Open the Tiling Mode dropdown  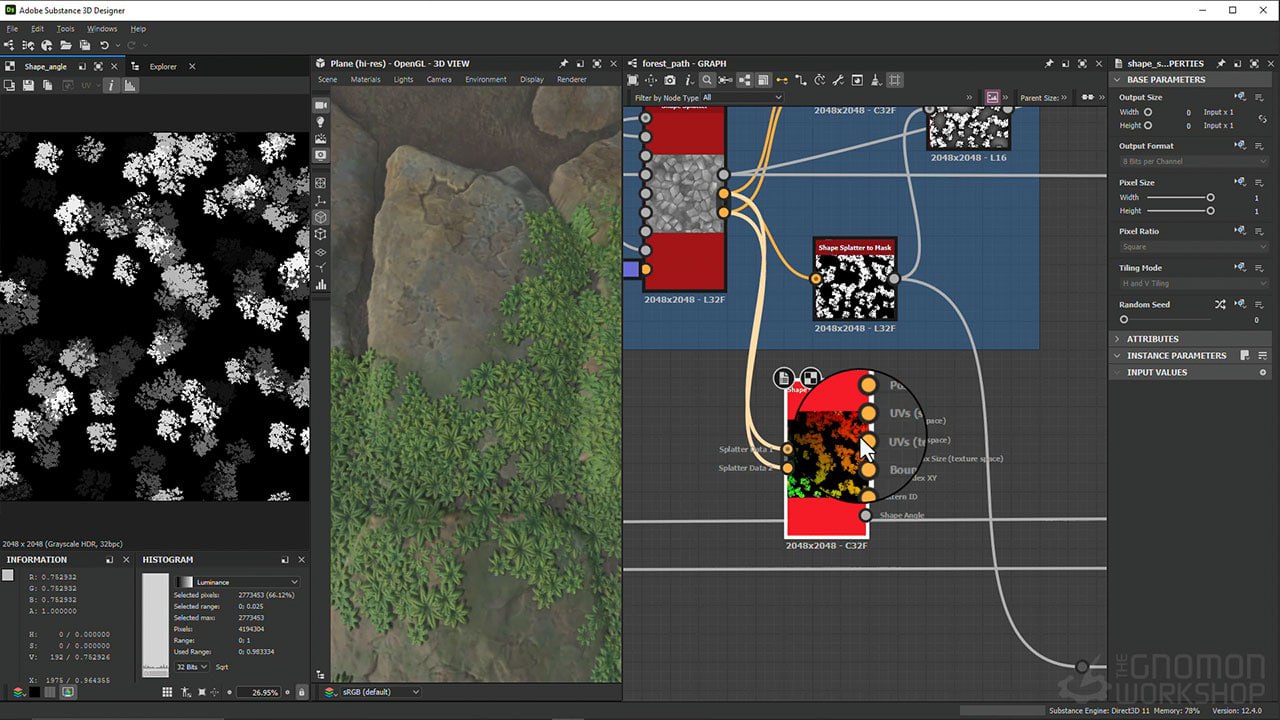(1194, 283)
